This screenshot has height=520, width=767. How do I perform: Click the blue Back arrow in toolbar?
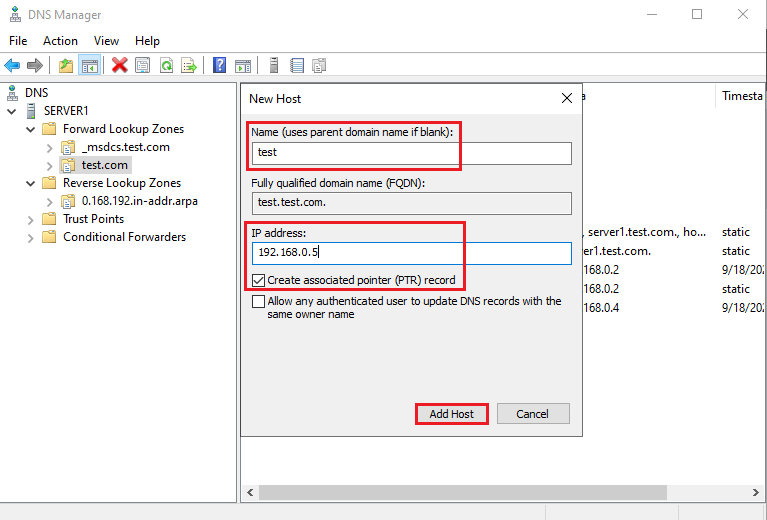point(12,66)
